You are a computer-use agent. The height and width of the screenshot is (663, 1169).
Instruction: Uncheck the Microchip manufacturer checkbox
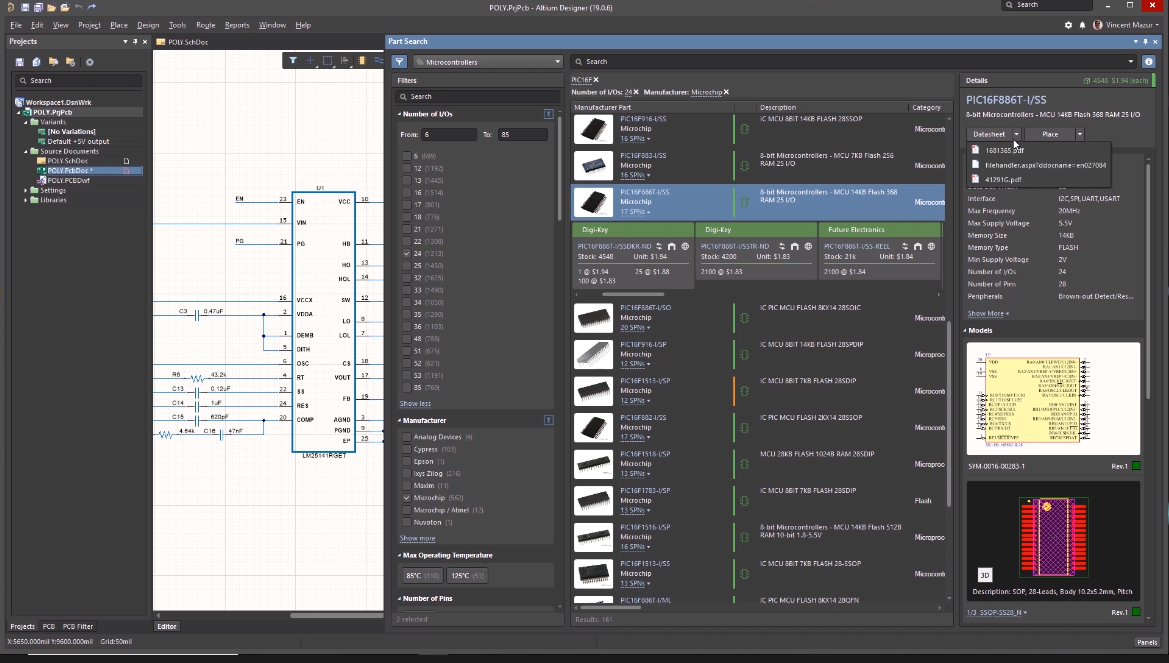[406, 498]
